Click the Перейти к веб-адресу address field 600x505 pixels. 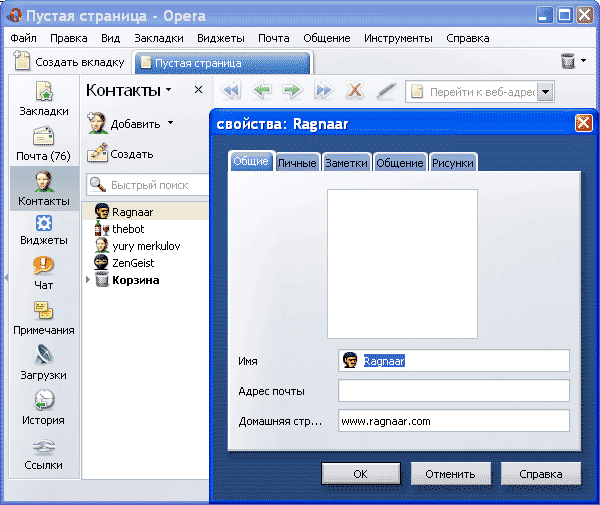pyautogui.click(x=481, y=92)
